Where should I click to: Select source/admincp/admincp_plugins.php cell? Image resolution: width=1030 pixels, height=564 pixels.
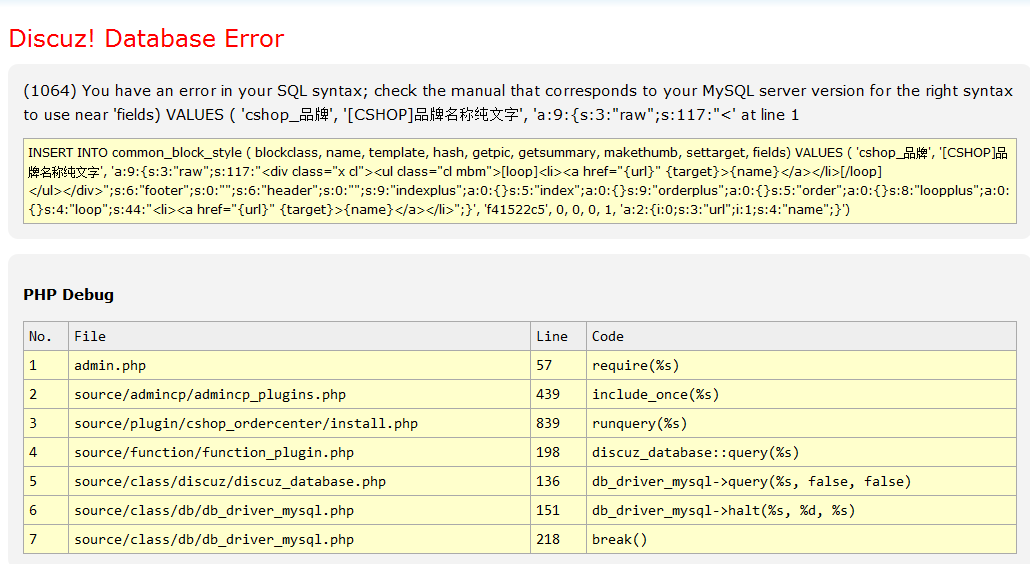300,394
